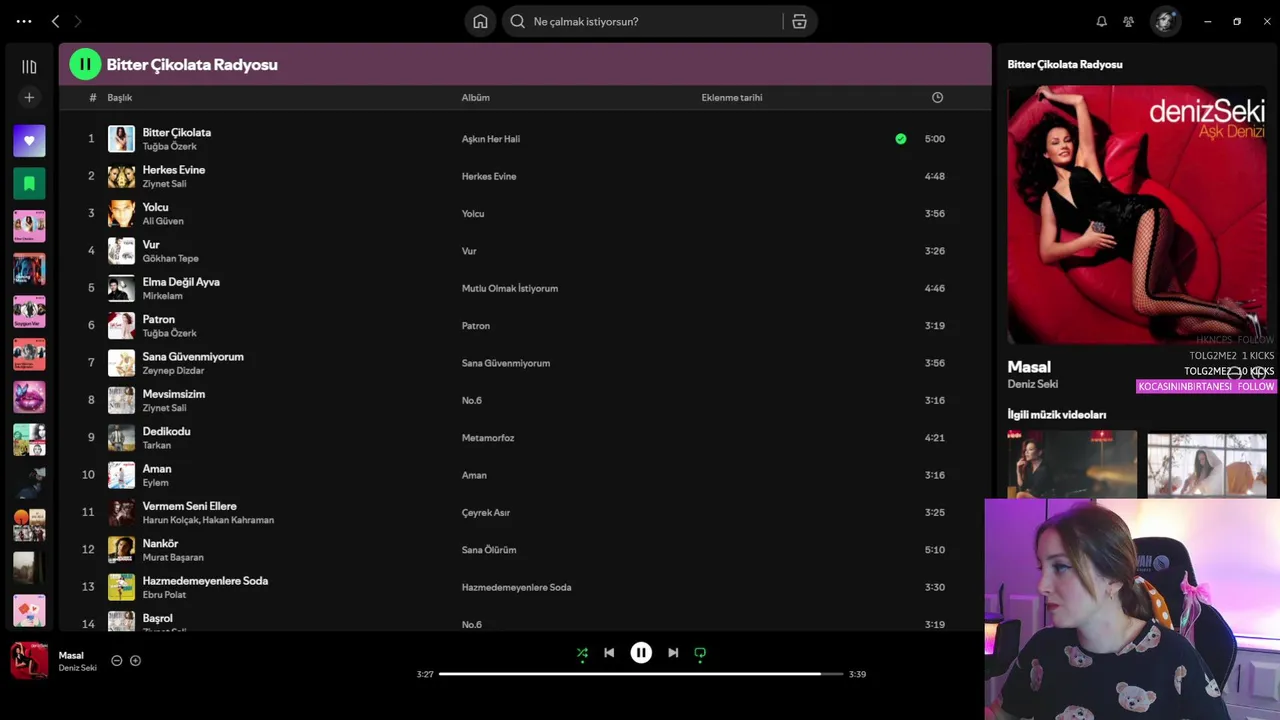
Task: Click Dedikodu track cover thumbnail
Action: 121,438
